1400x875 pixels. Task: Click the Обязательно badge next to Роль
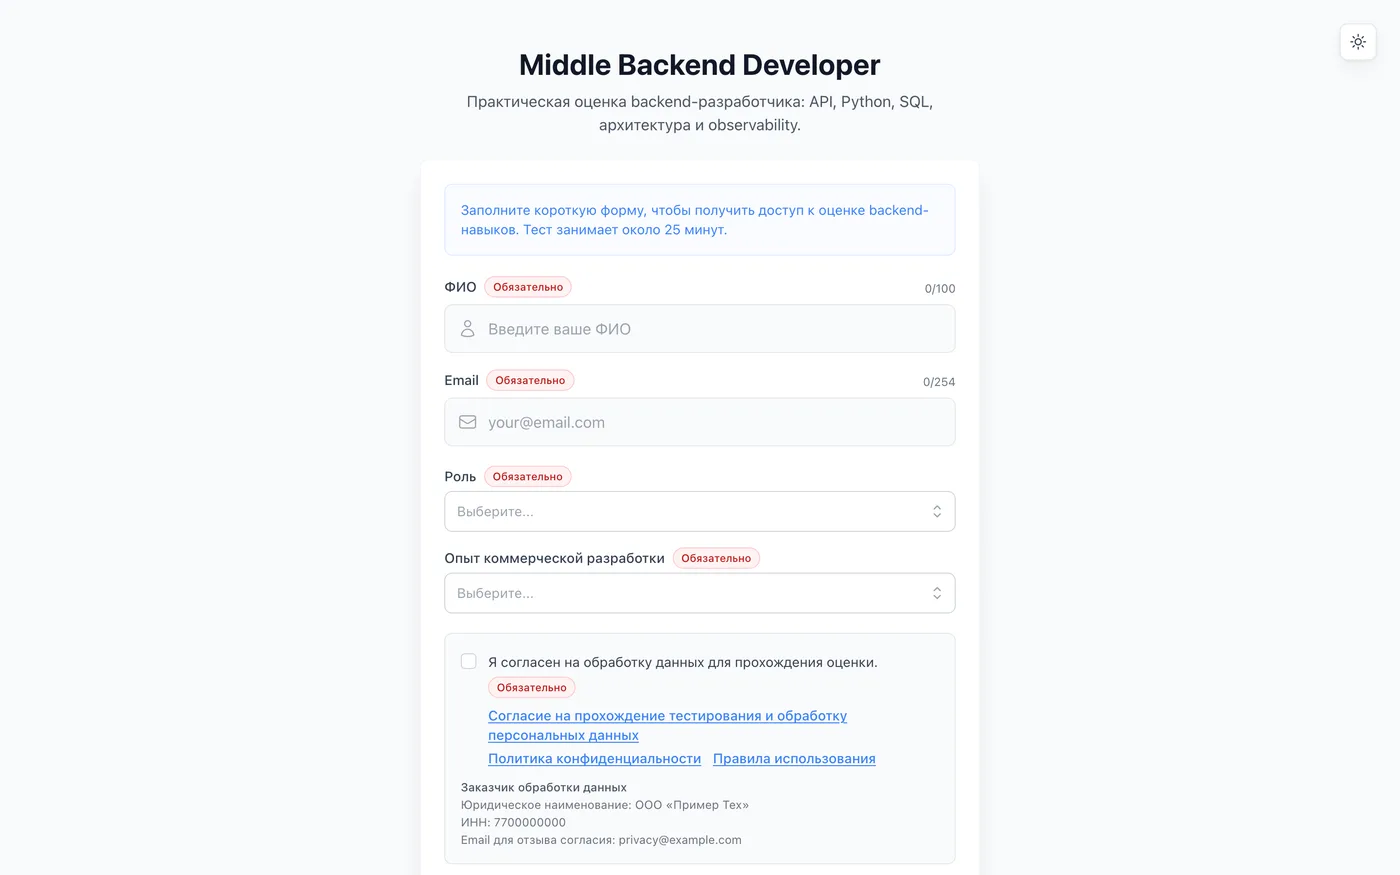click(528, 476)
